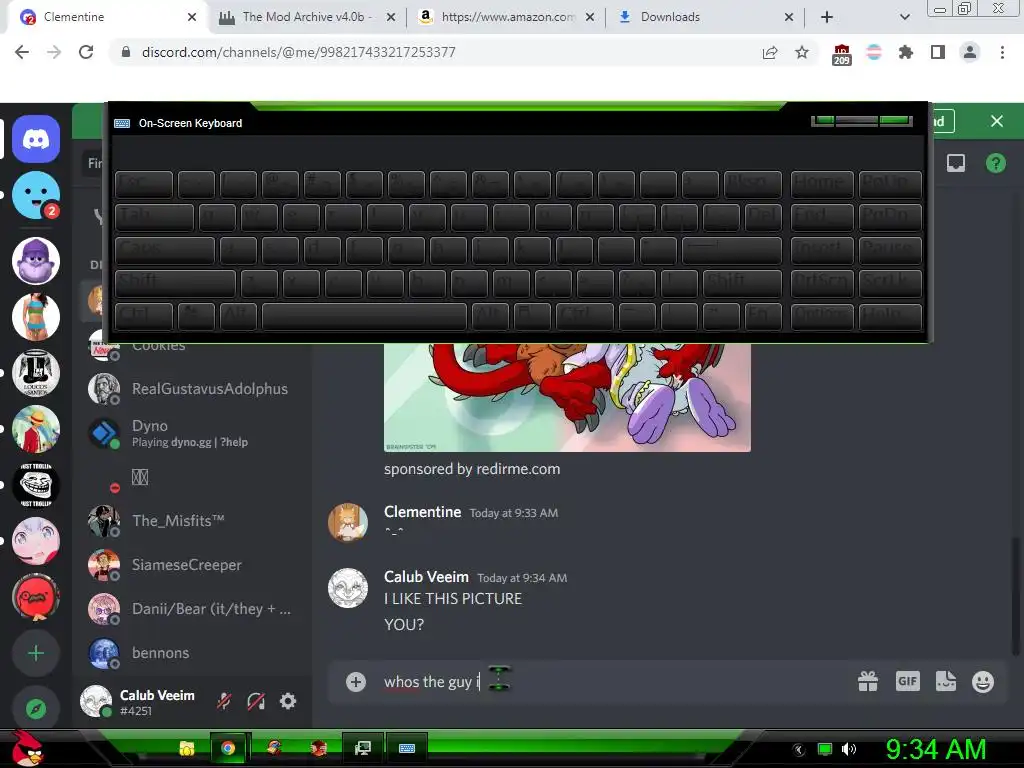Send a gift via gift icon
This screenshot has height=768, width=1024.
tap(868, 682)
